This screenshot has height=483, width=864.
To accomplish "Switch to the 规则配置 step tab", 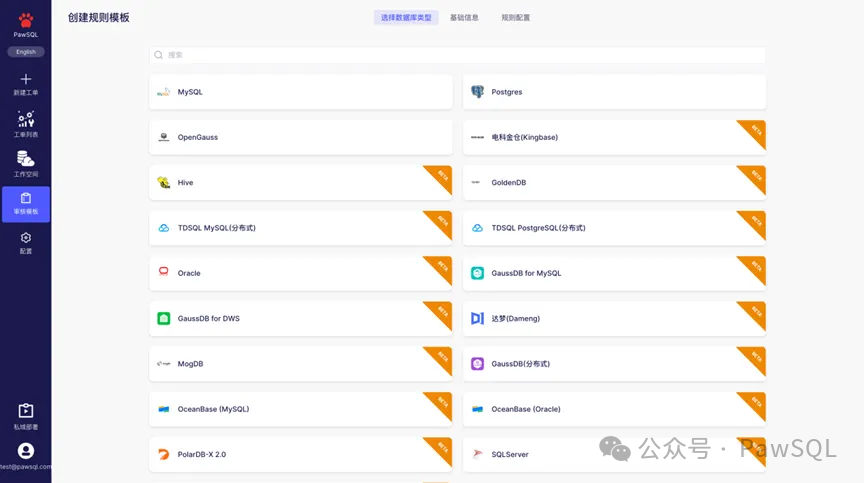I will point(515,18).
